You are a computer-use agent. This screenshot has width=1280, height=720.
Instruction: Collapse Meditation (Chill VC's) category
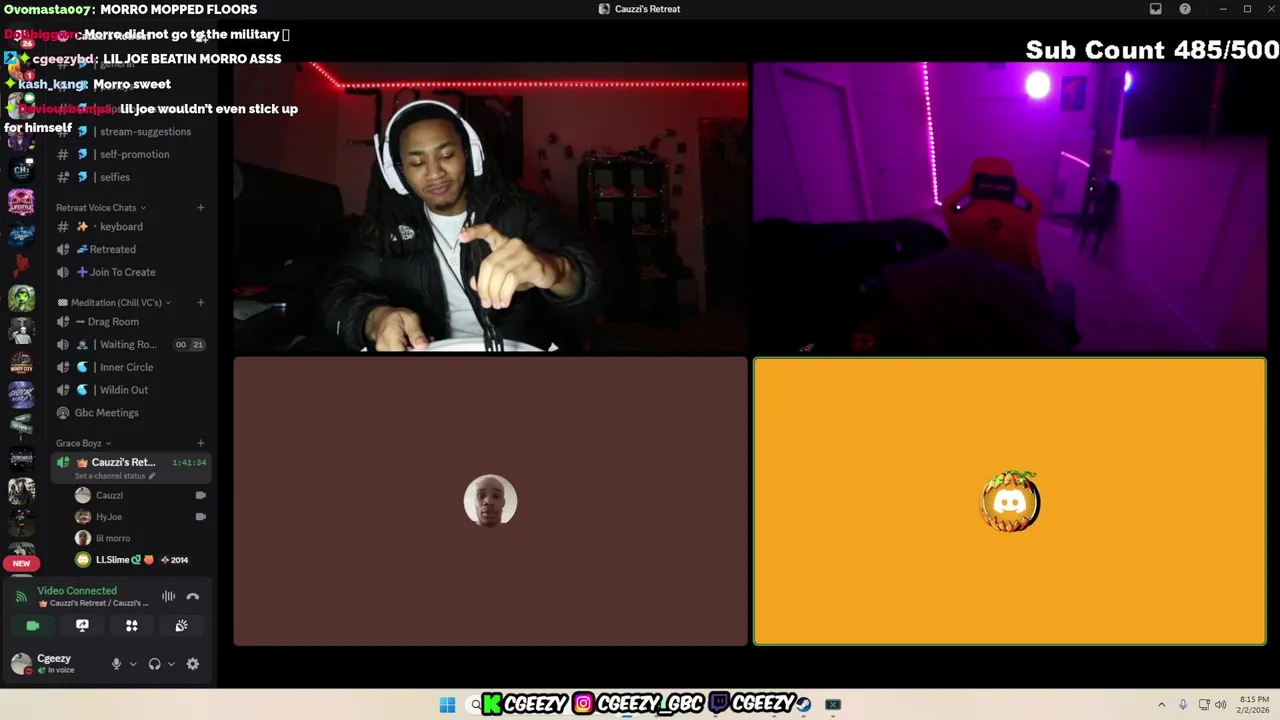click(x=114, y=303)
